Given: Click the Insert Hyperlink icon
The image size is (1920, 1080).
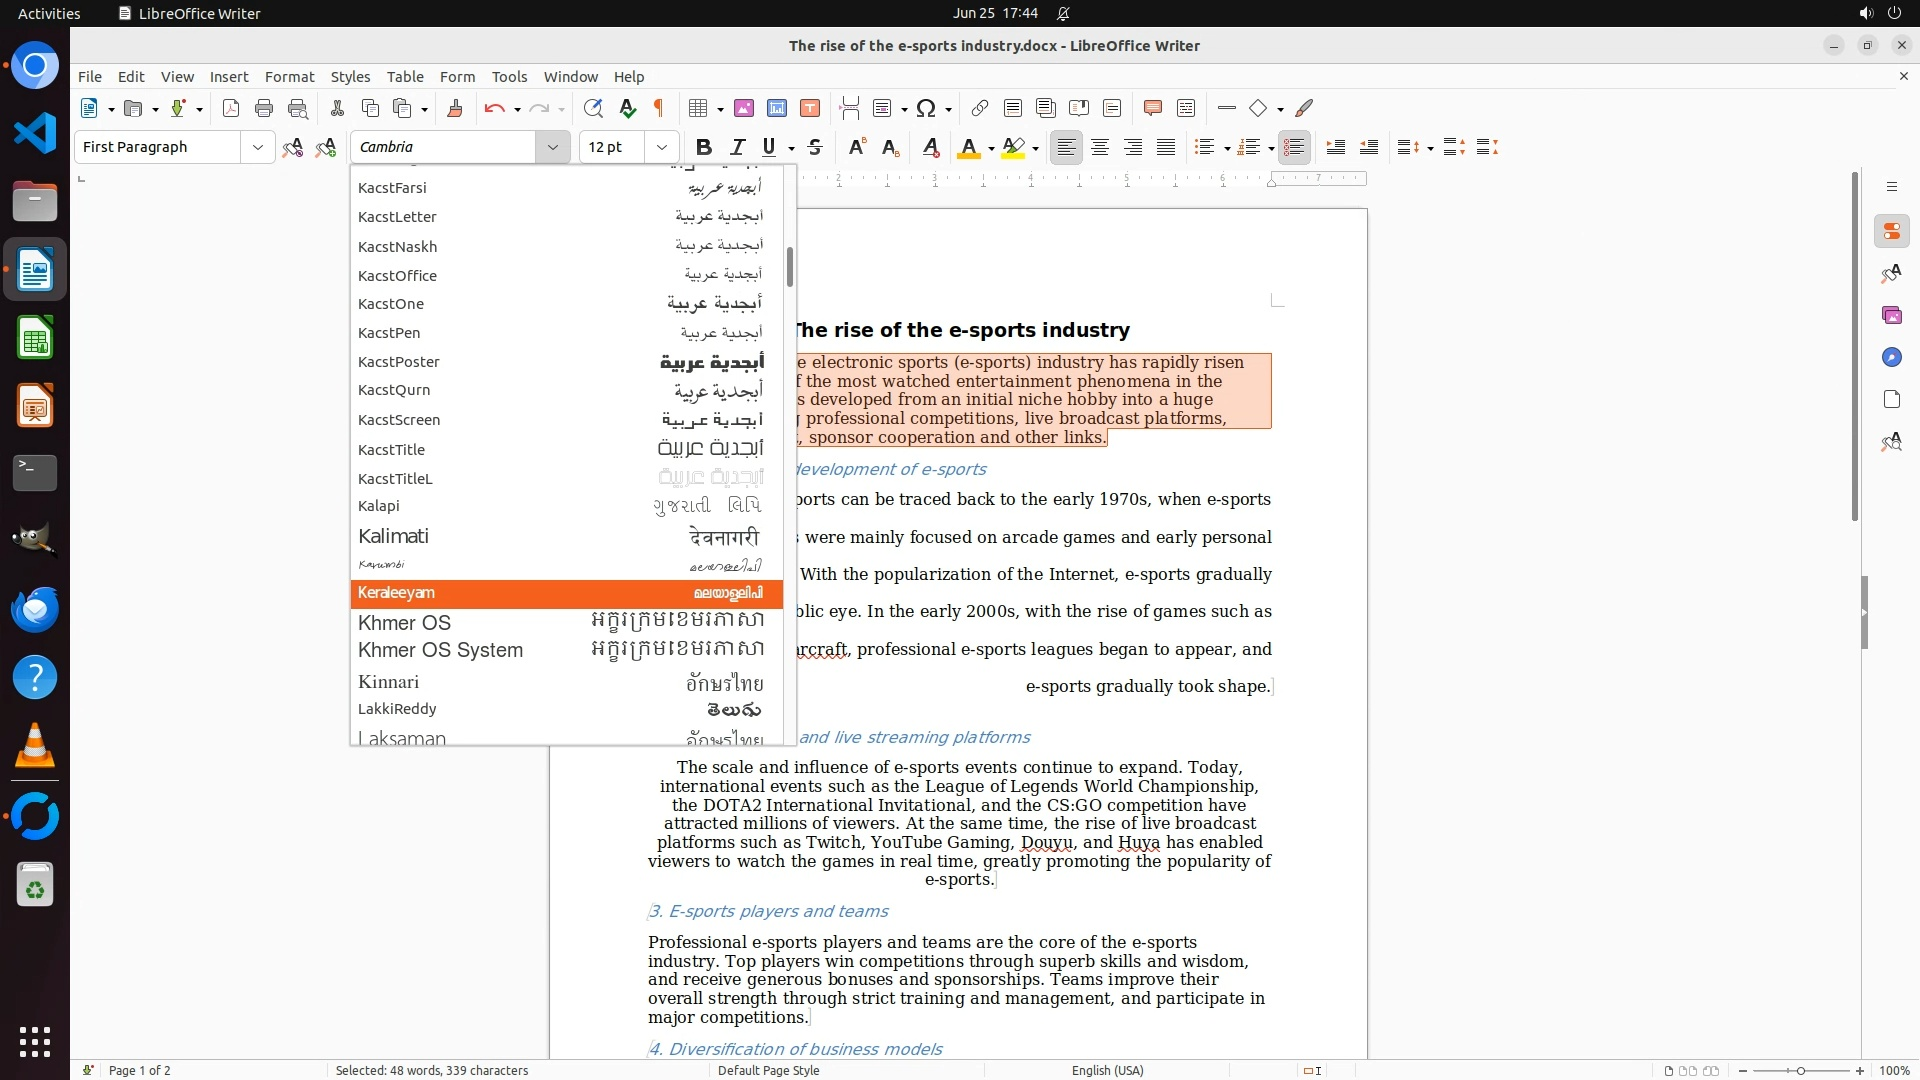Looking at the screenshot, I should (980, 108).
